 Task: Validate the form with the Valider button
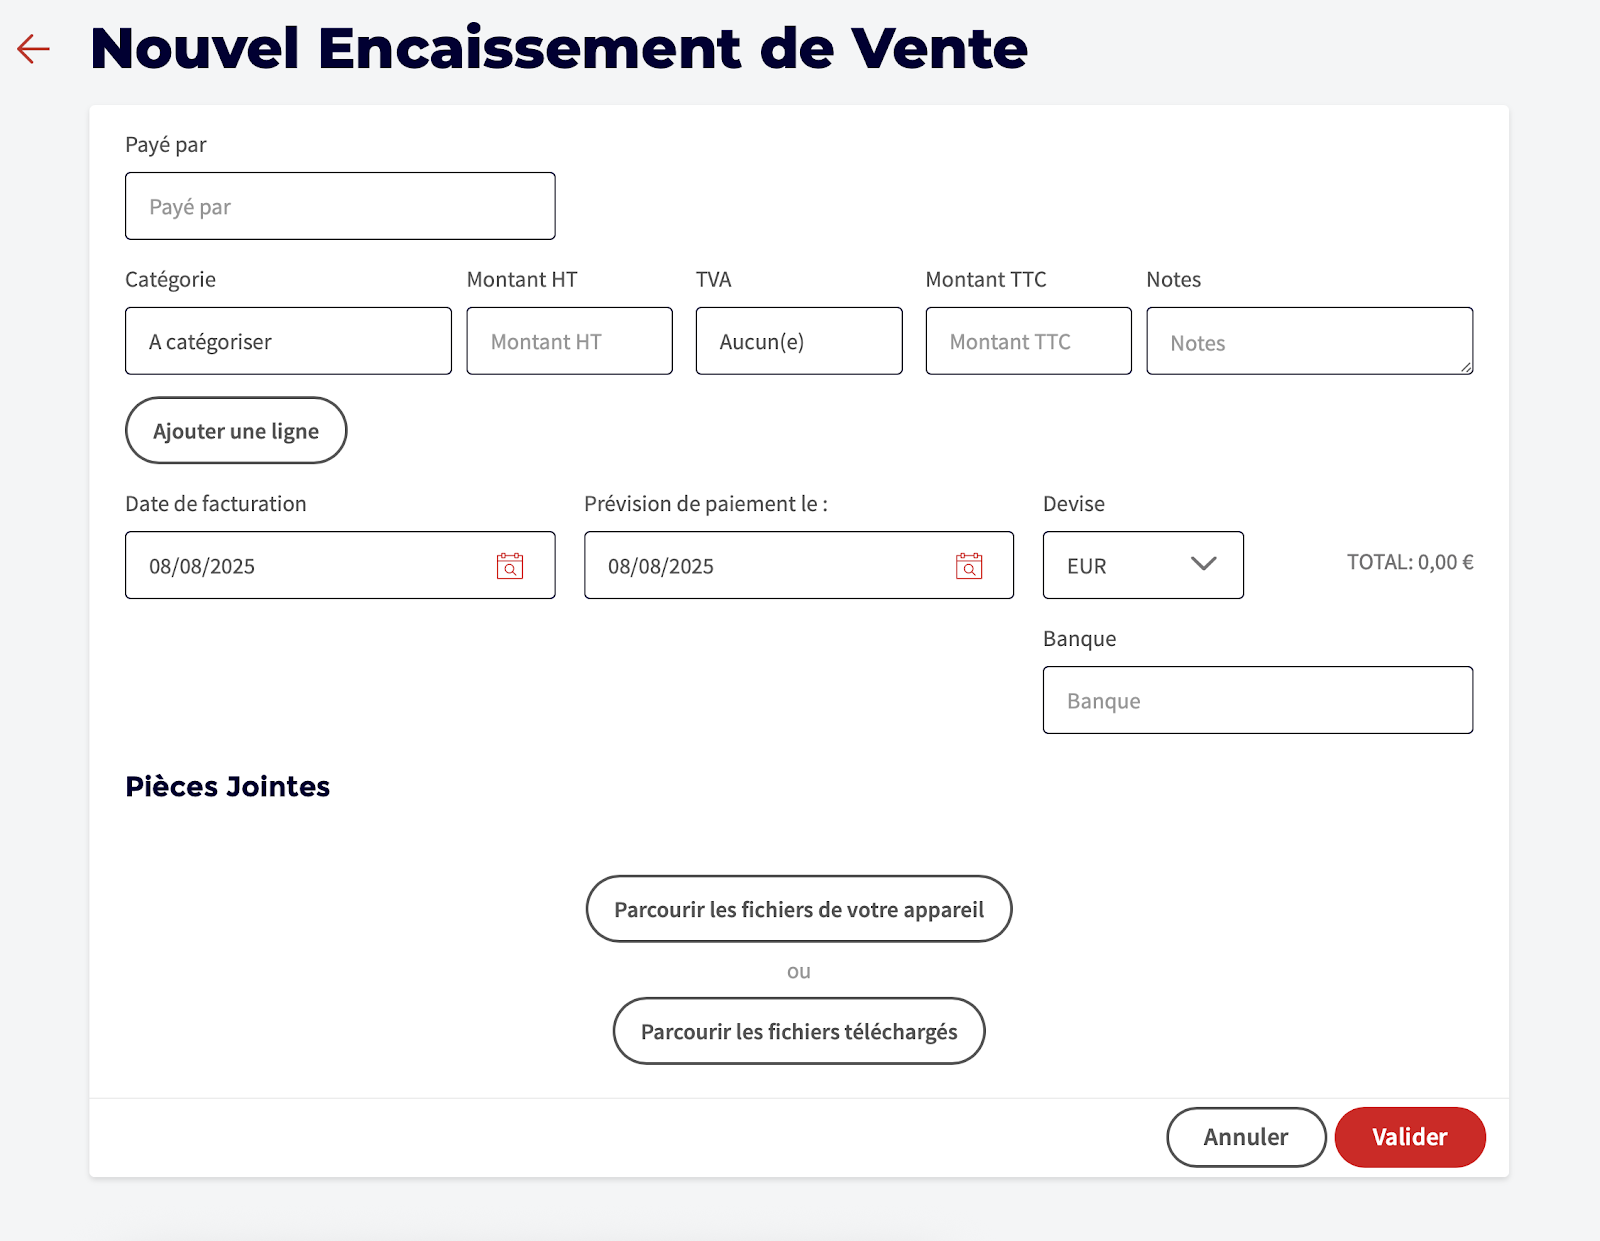tap(1409, 1137)
